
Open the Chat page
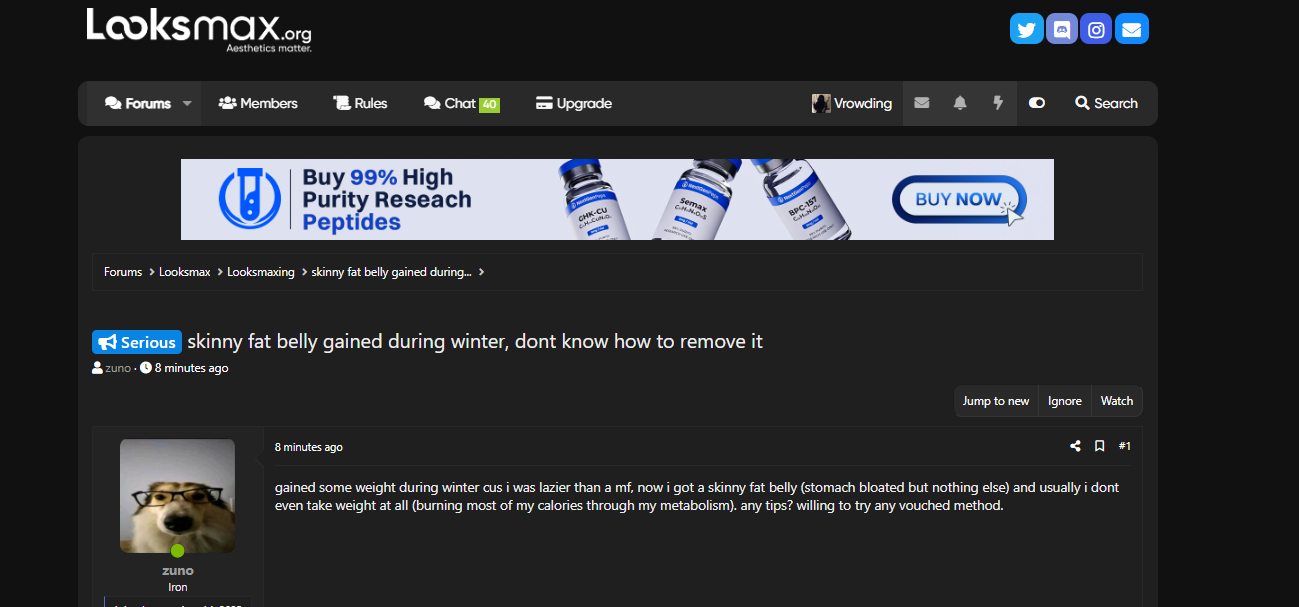[x=461, y=103]
